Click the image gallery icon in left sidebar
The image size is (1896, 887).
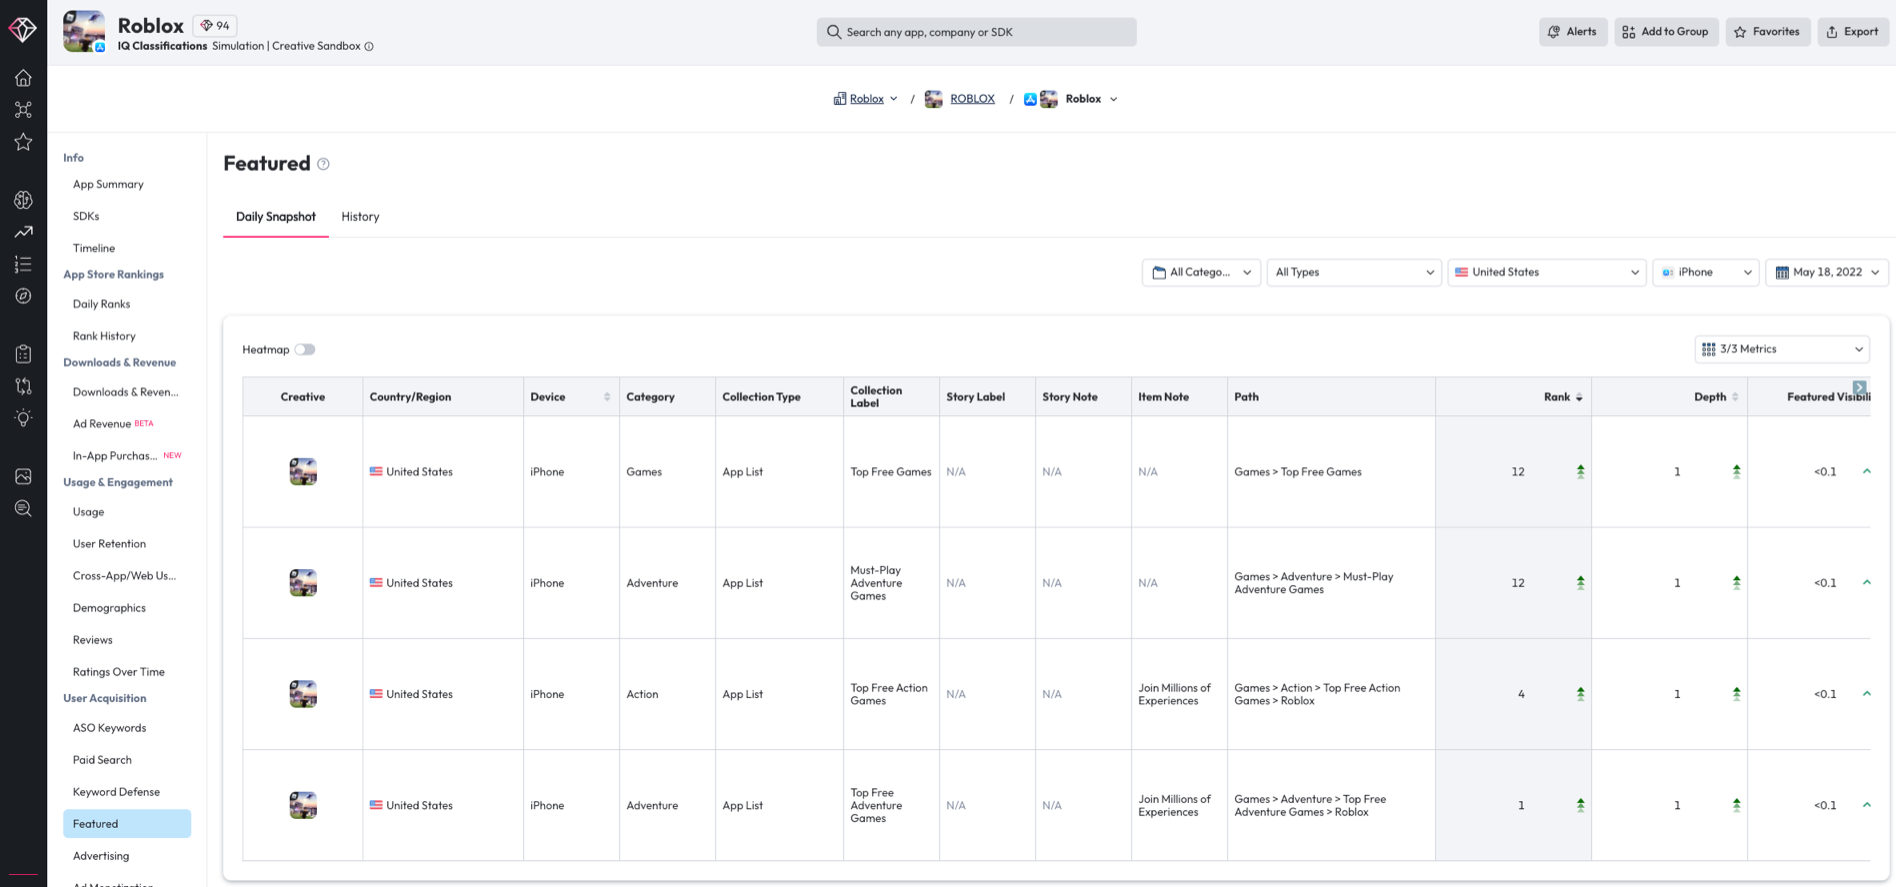point(23,476)
